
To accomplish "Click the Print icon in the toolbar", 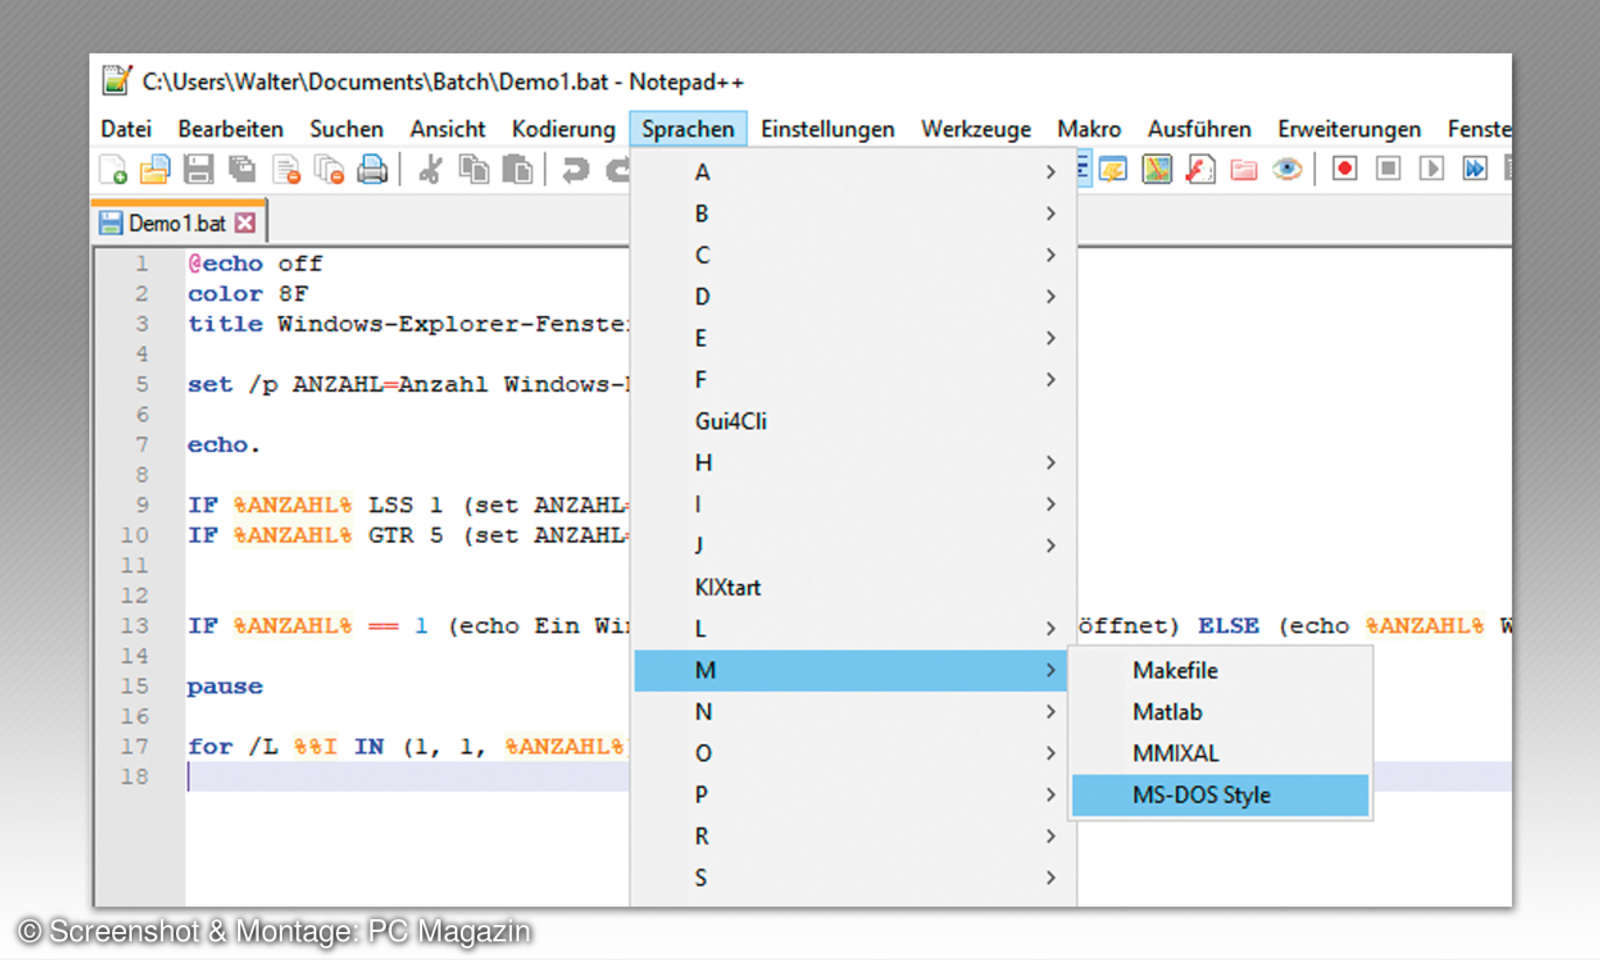I will (372, 170).
